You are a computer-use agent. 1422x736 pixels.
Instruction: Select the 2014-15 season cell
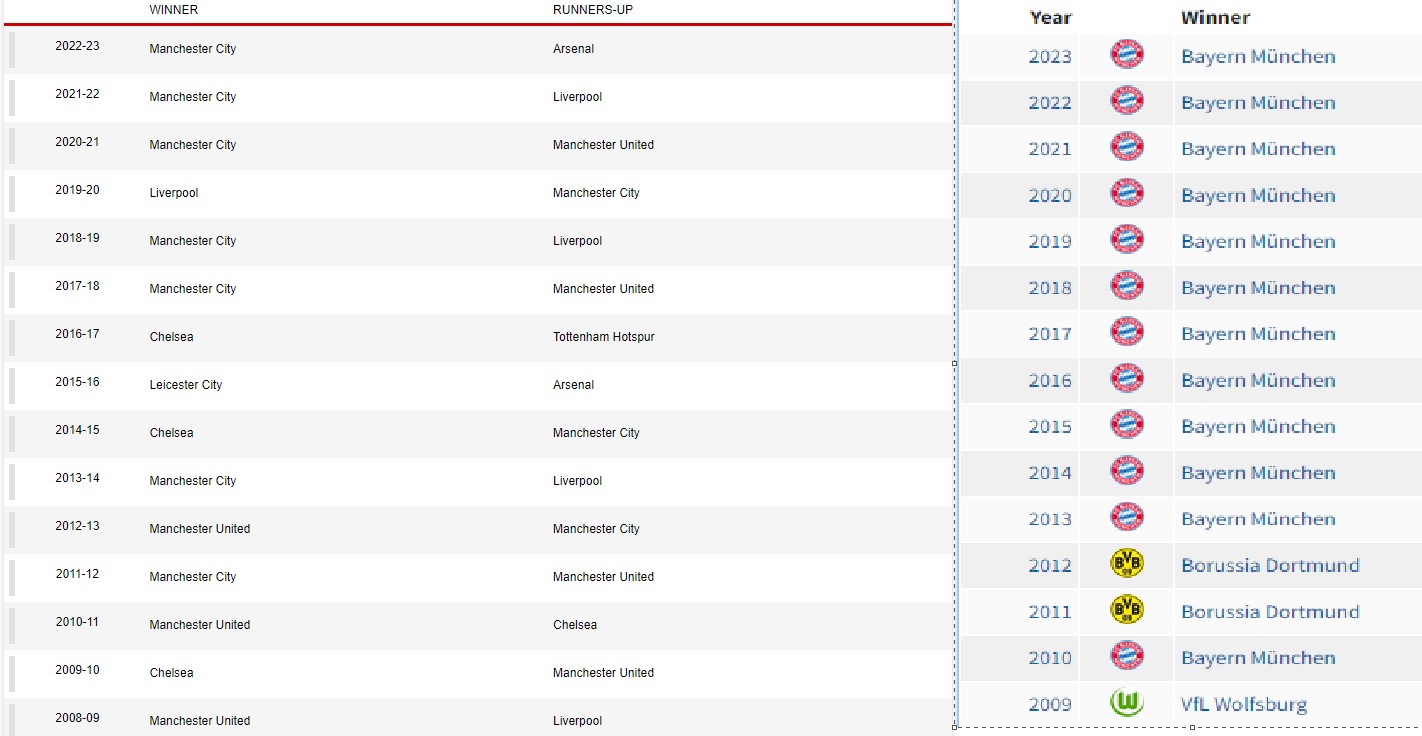coord(77,430)
